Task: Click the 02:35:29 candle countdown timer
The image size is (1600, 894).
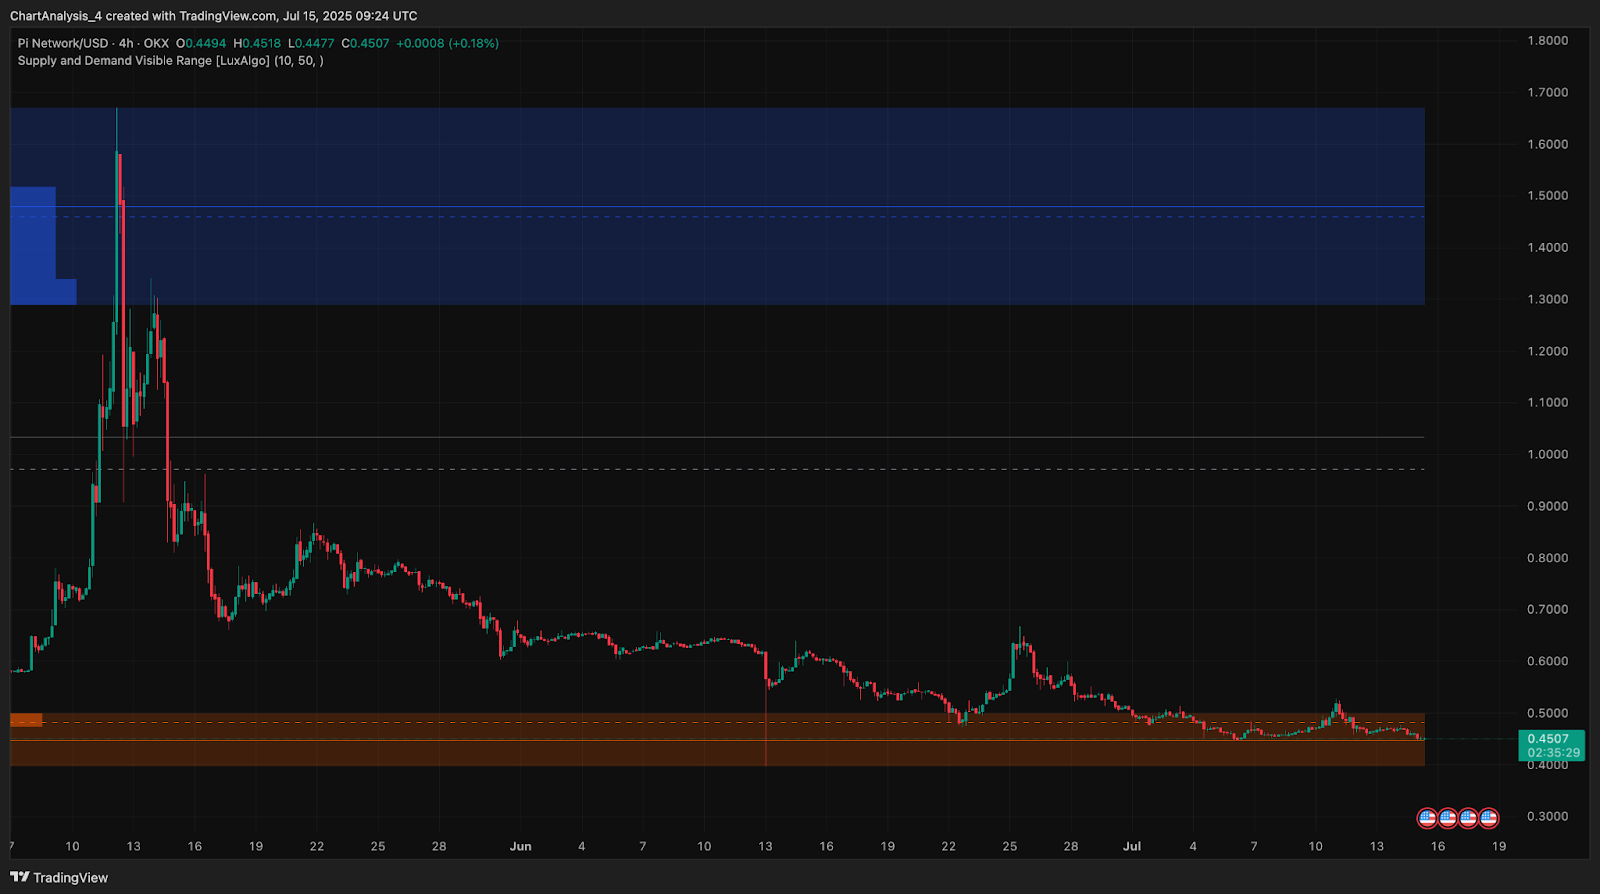Action: point(1553,753)
